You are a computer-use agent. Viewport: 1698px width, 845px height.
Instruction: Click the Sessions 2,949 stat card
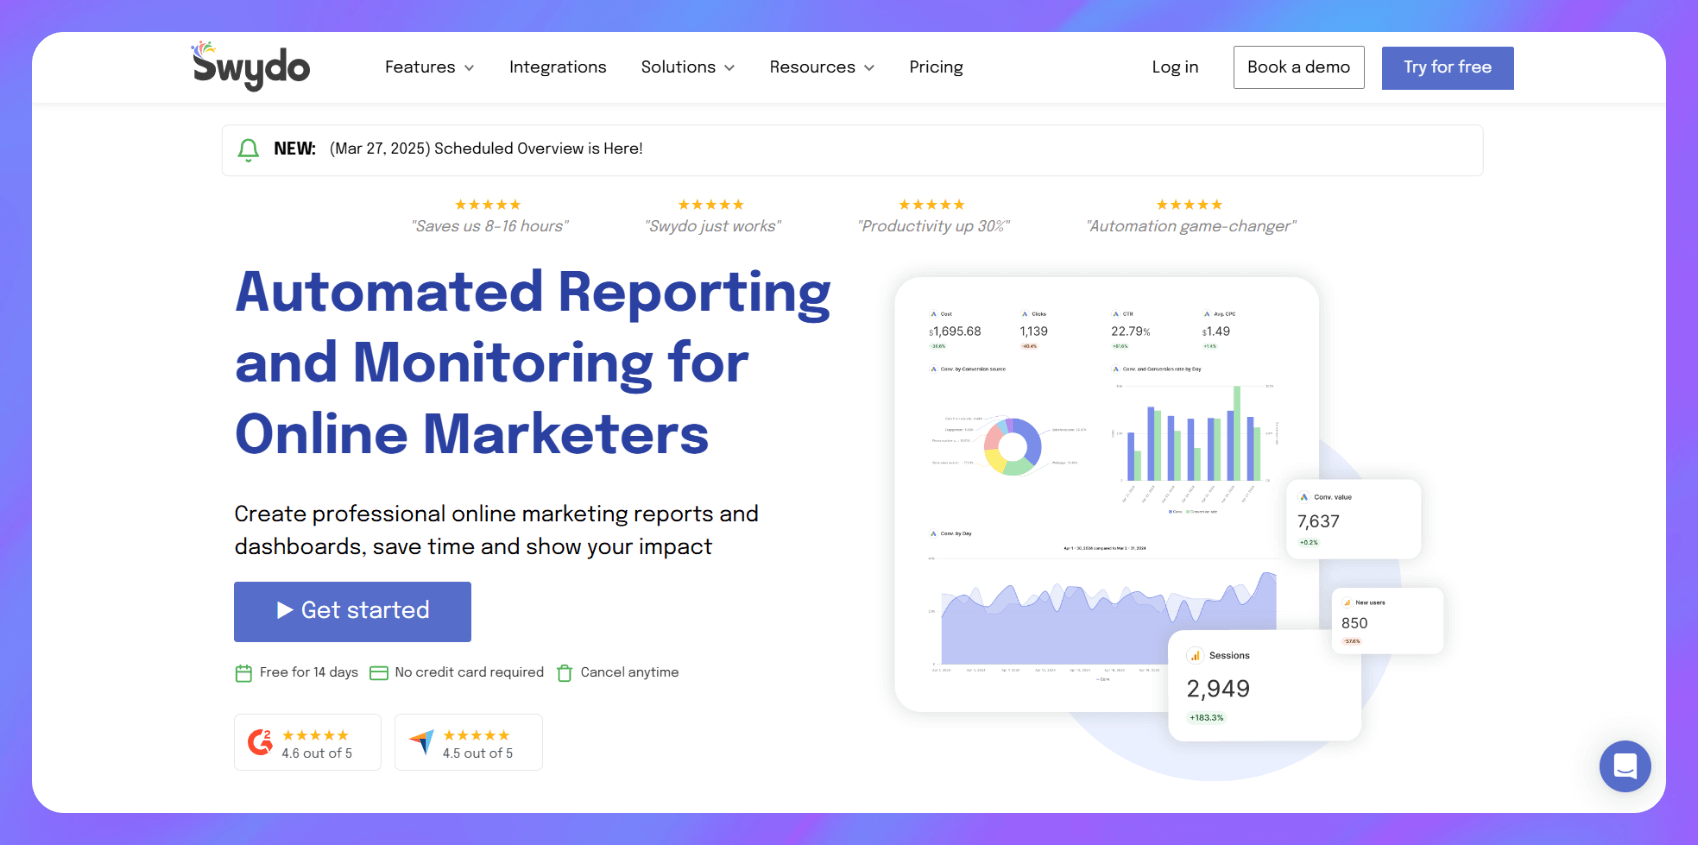1263,687
